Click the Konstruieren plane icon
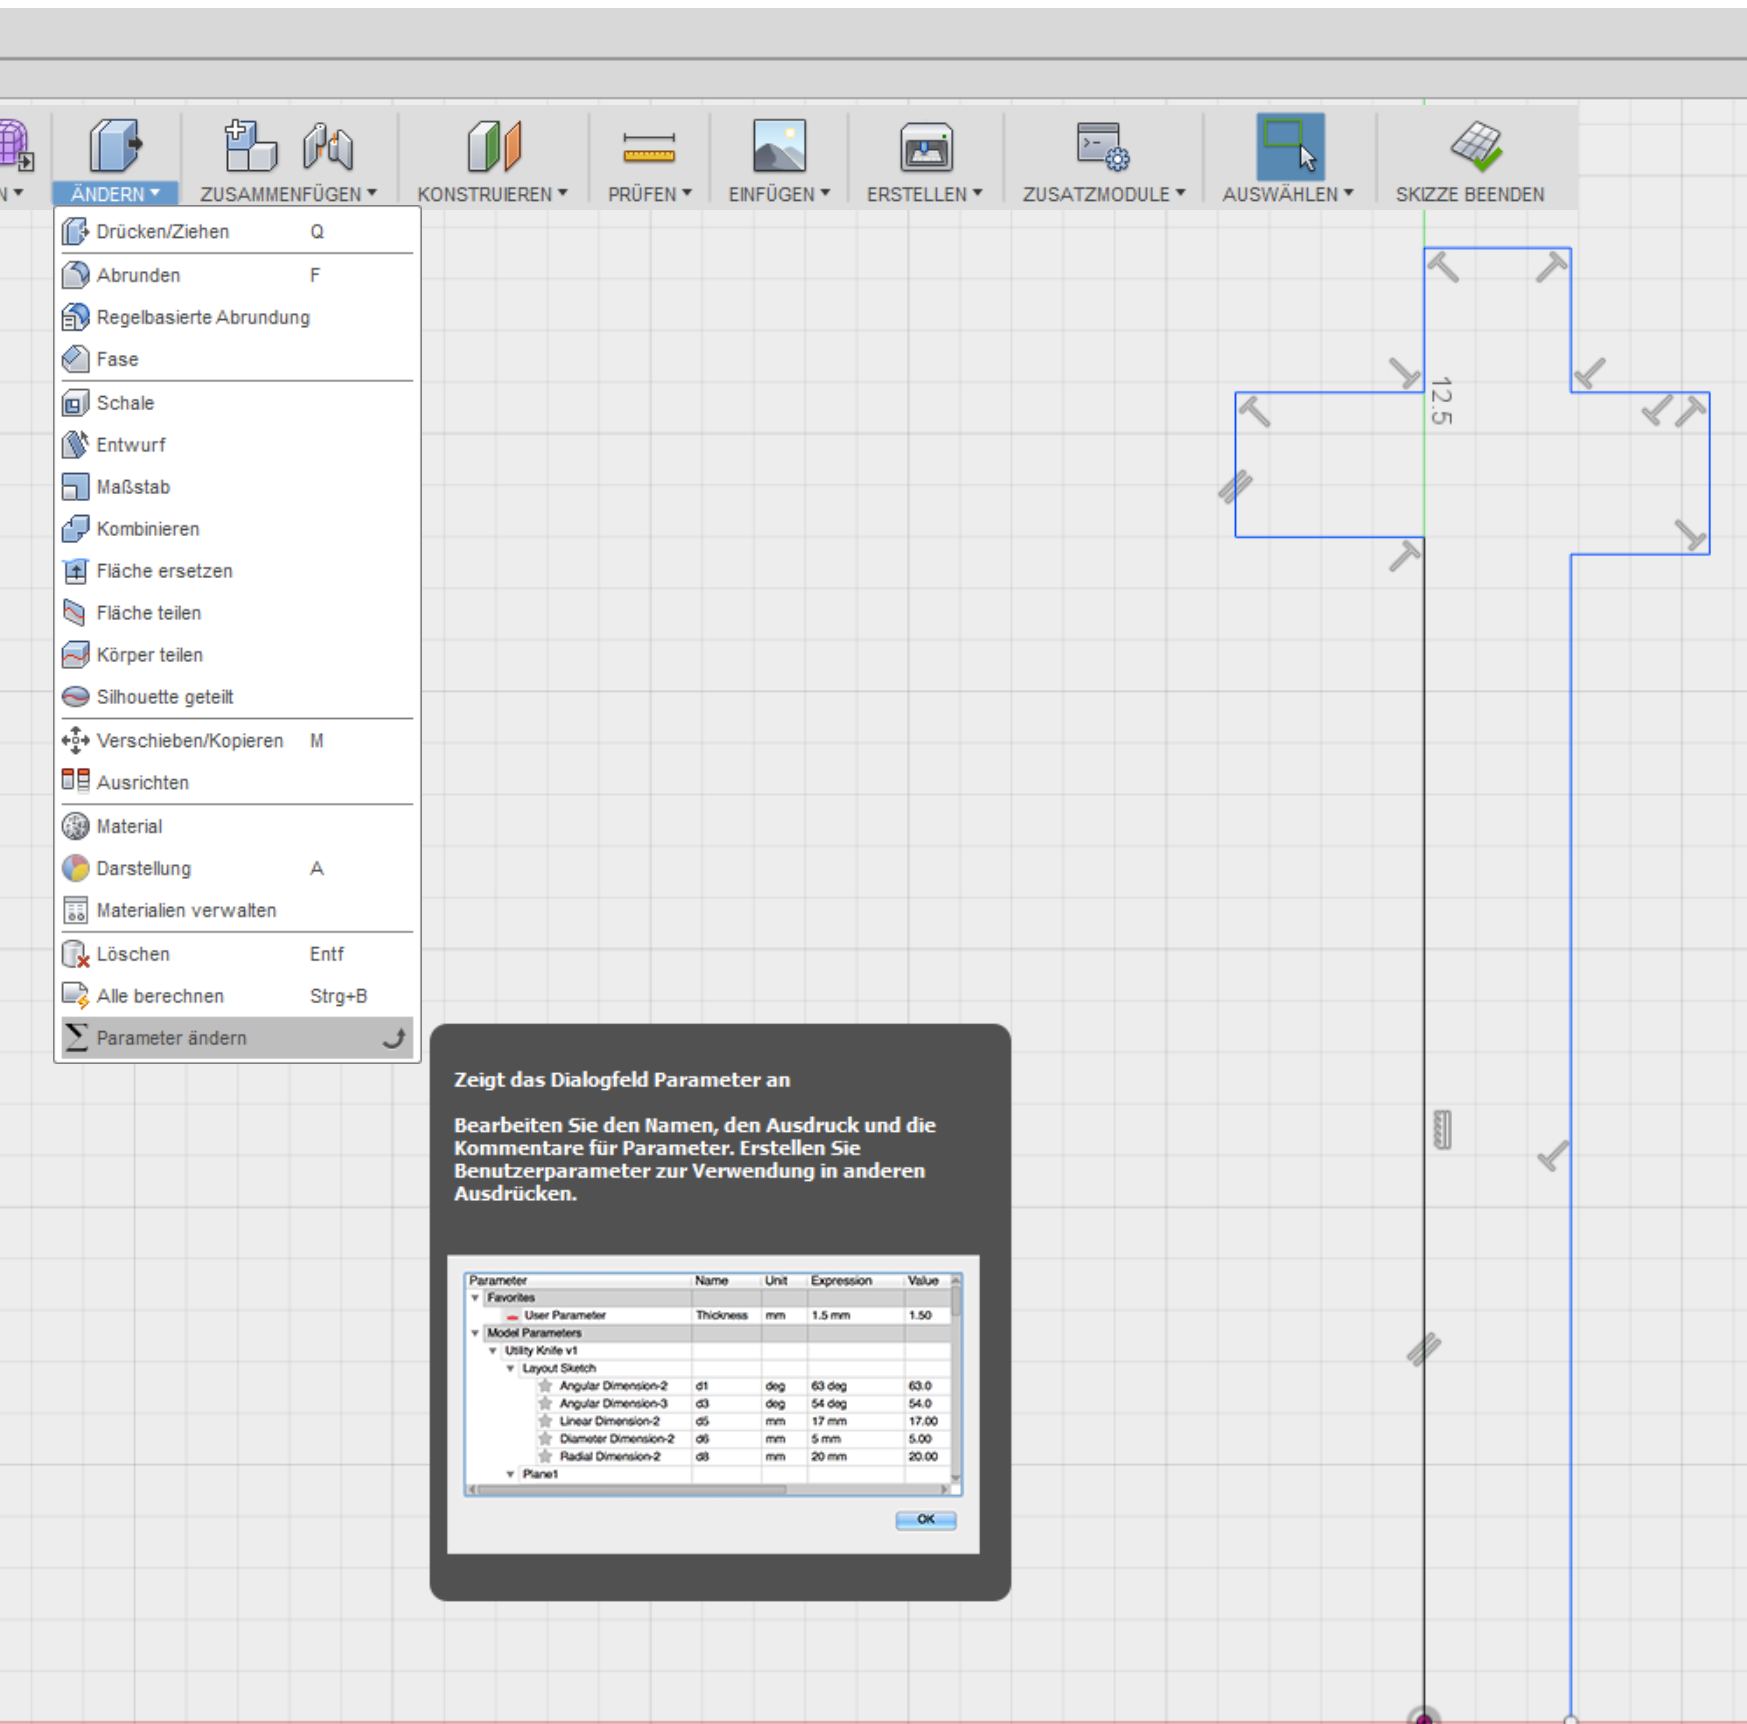The image size is (1747, 1724). tap(494, 147)
